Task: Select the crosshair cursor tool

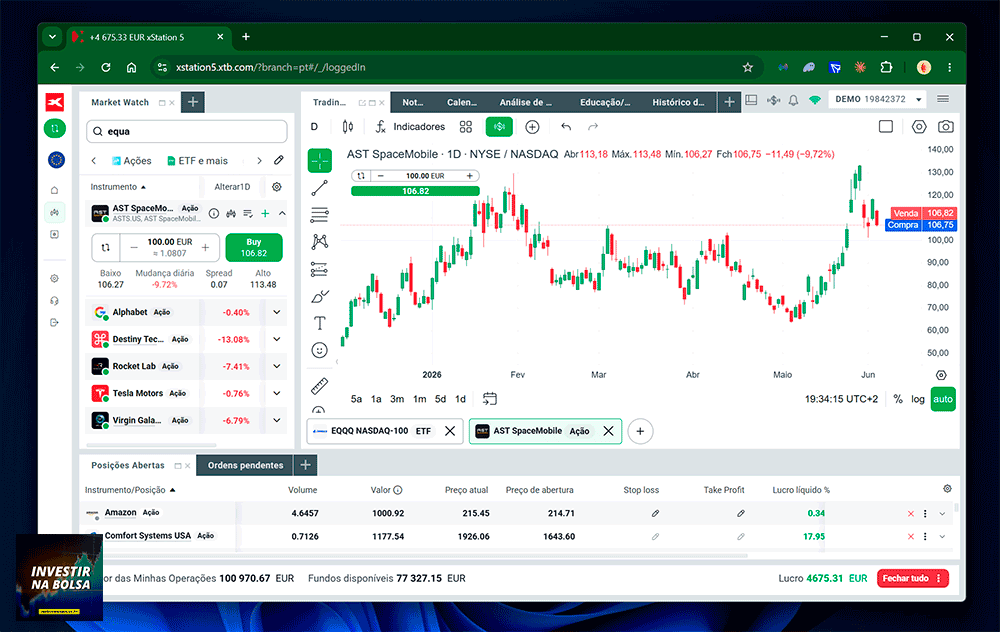Action: [320, 161]
